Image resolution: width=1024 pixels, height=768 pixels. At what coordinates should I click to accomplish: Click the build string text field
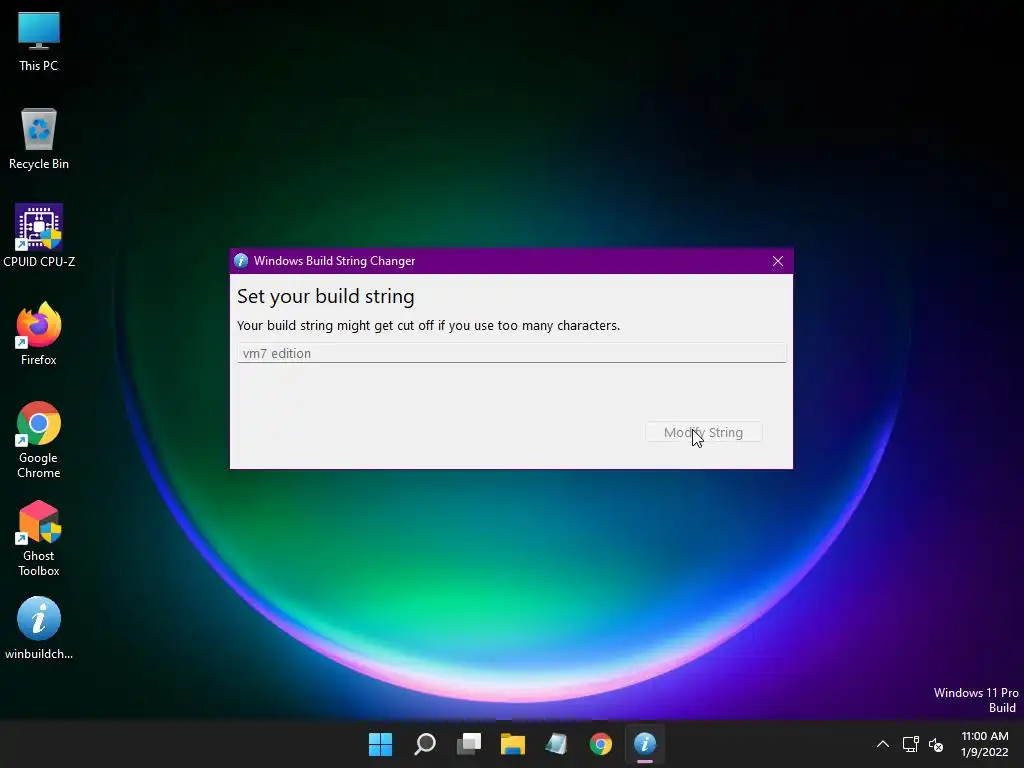point(511,353)
